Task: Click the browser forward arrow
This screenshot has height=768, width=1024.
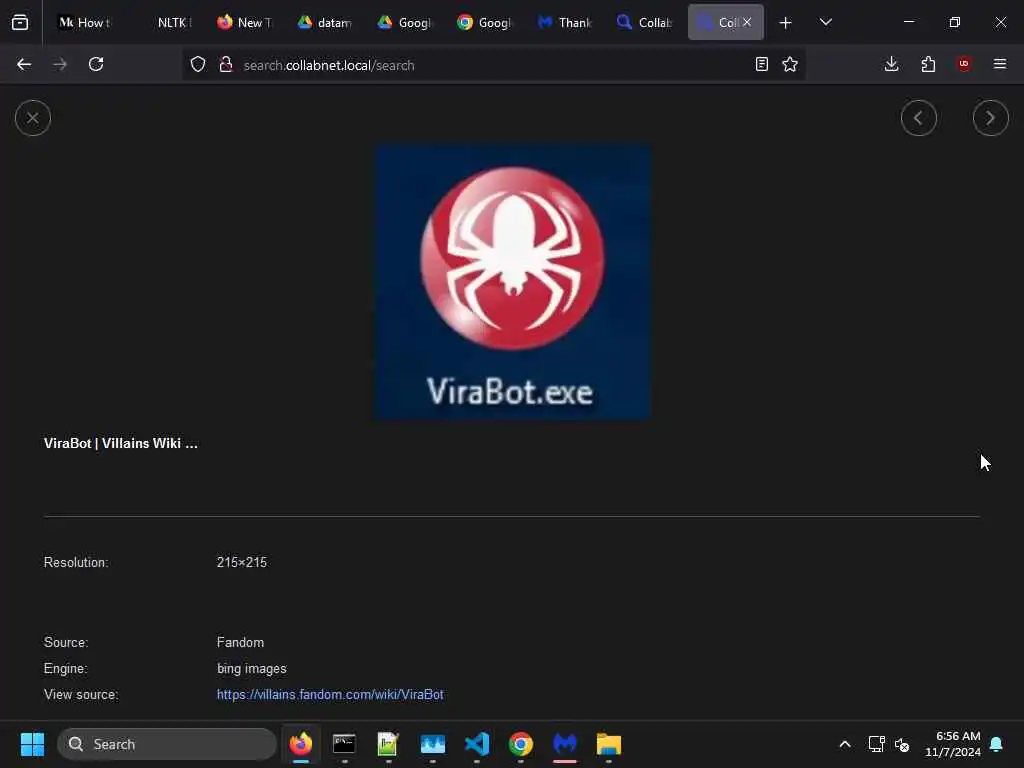Action: coord(60,64)
